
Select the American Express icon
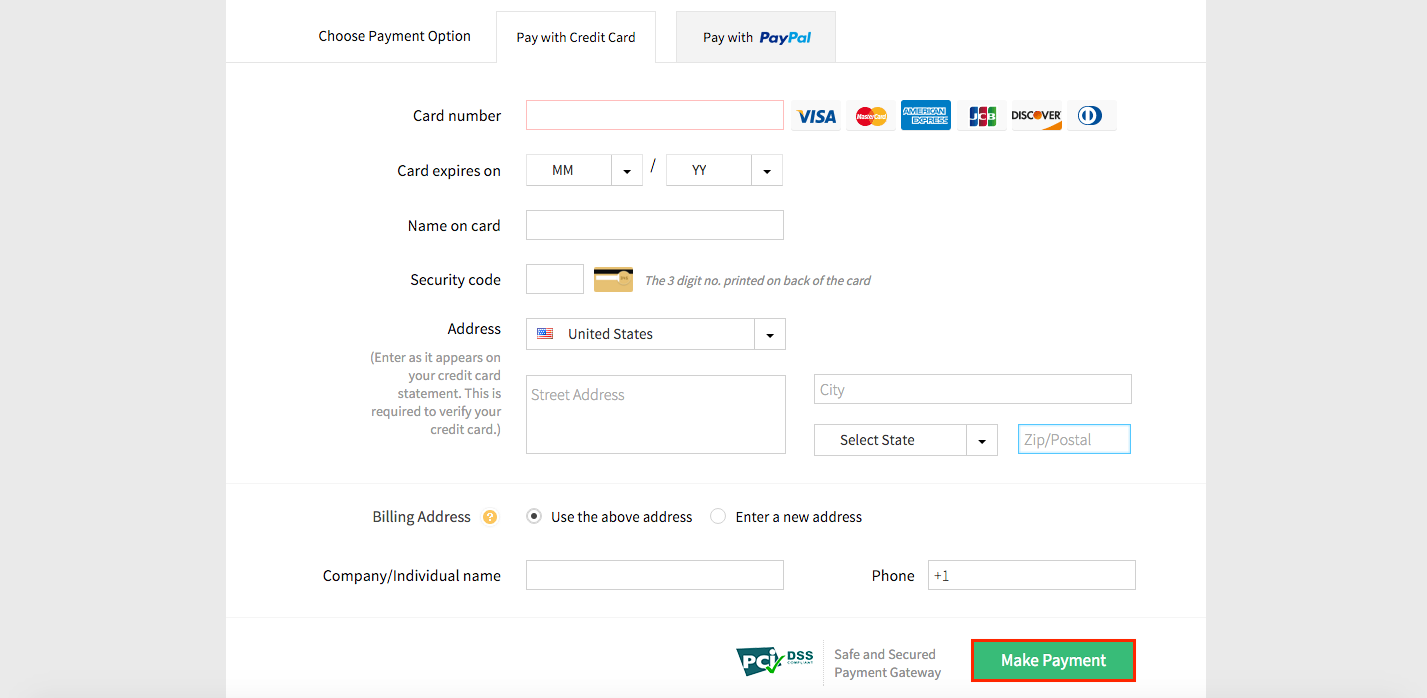926,115
